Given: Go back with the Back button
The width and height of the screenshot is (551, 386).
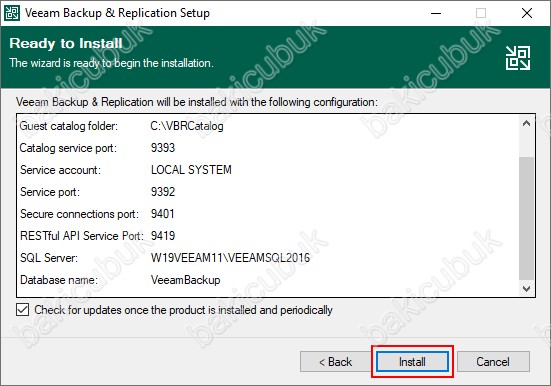Looking at the screenshot, I should [x=336, y=362].
